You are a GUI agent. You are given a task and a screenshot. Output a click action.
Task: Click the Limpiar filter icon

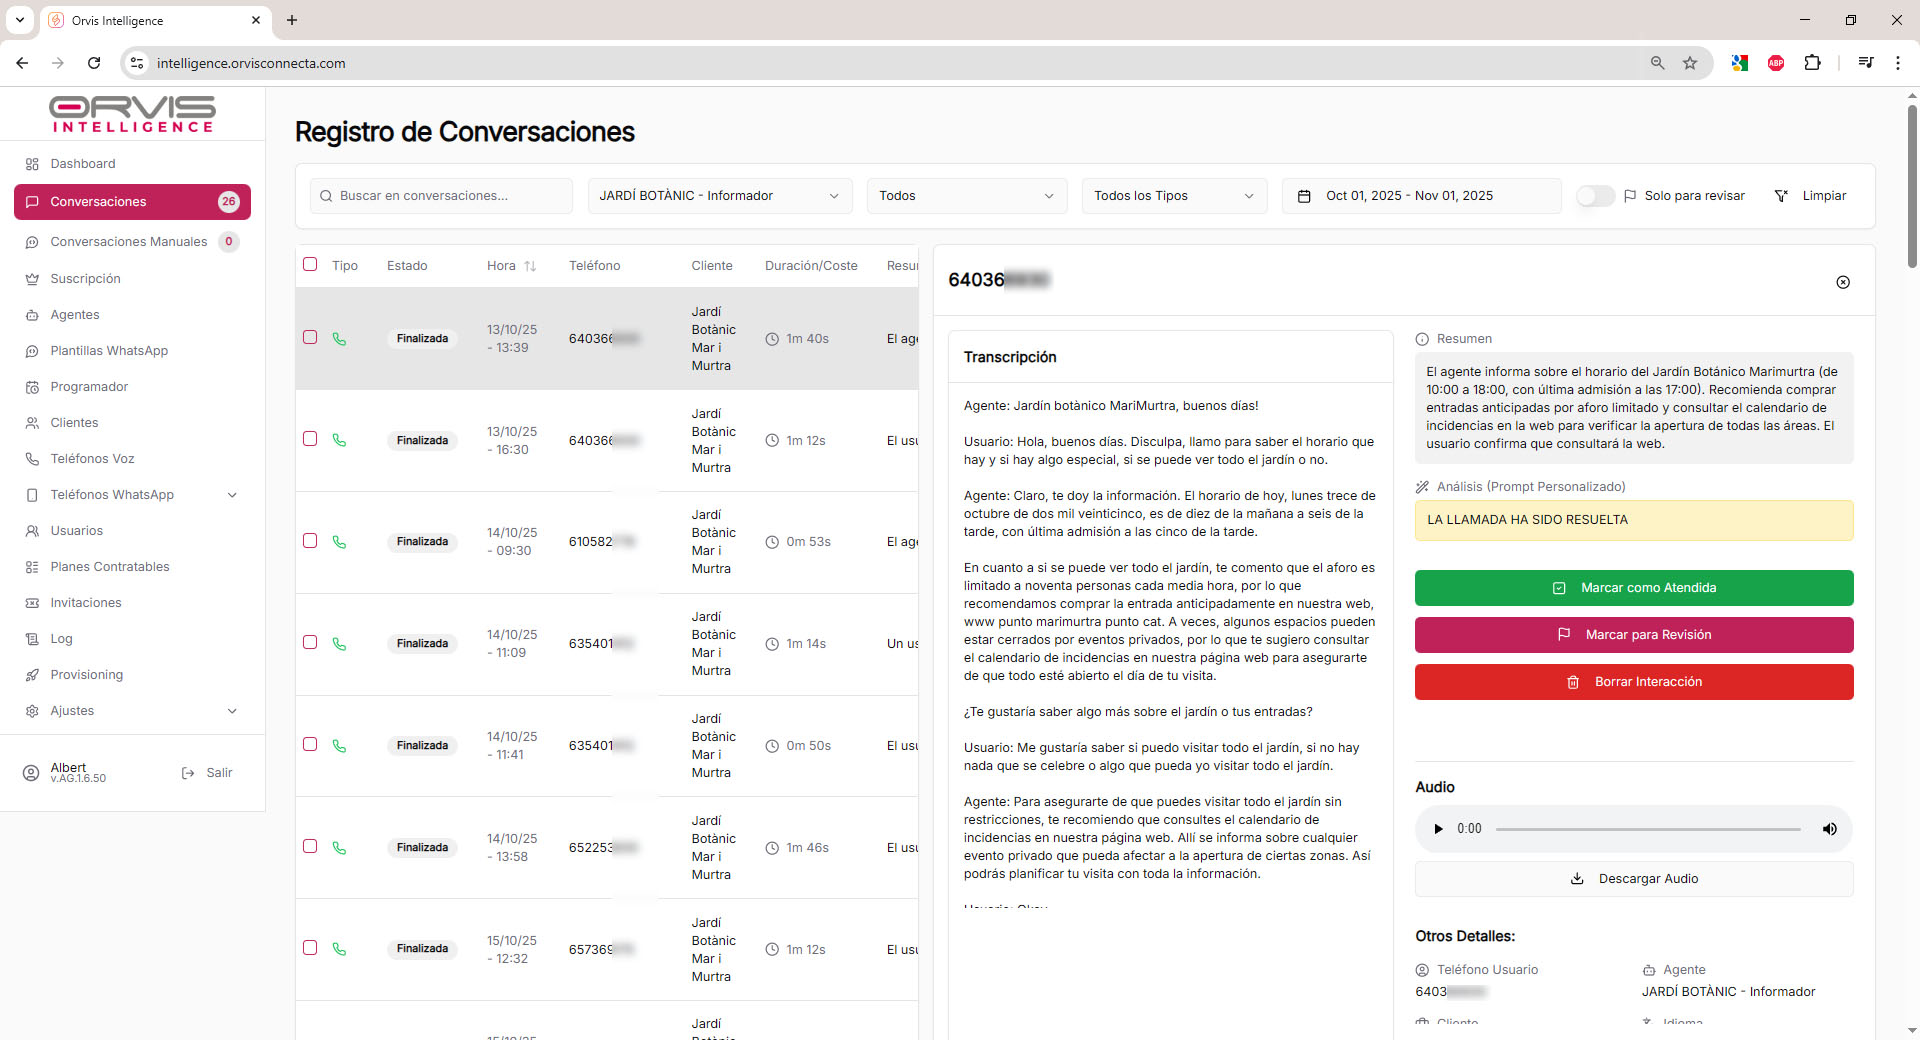(x=1781, y=196)
